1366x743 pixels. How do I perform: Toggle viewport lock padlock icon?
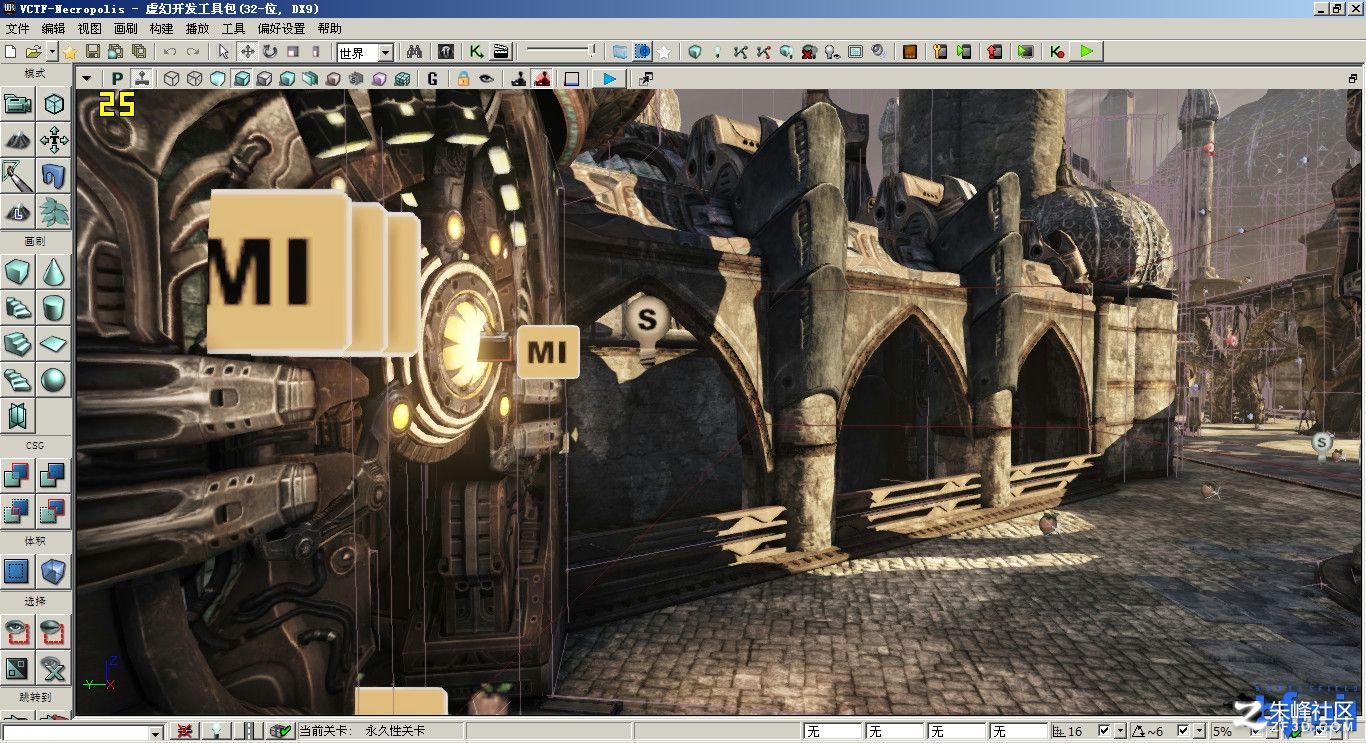463,78
